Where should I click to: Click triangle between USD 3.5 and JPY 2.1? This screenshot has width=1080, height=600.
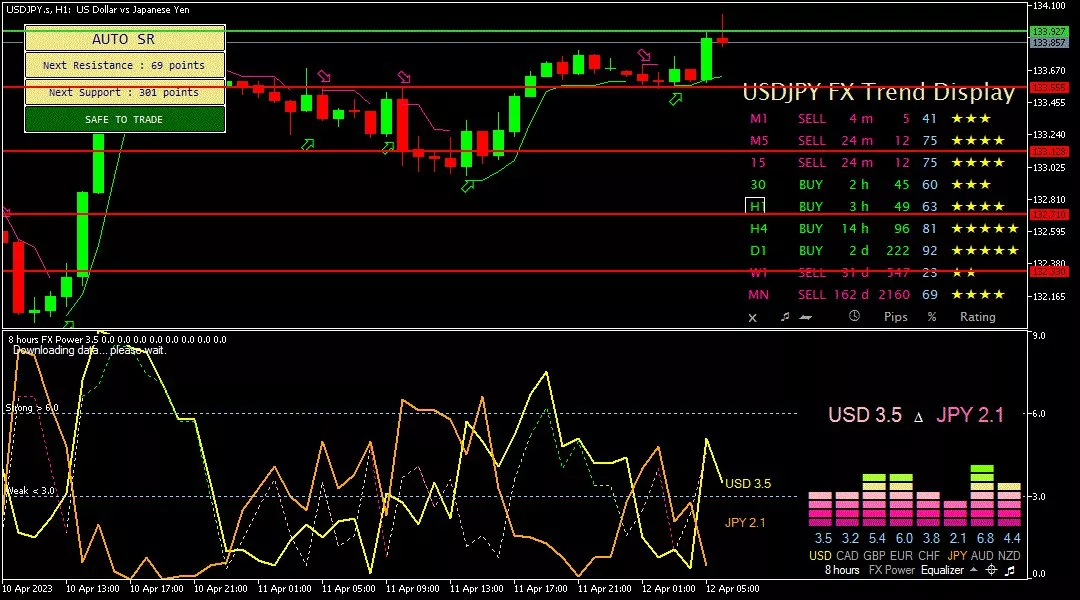point(918,417)
